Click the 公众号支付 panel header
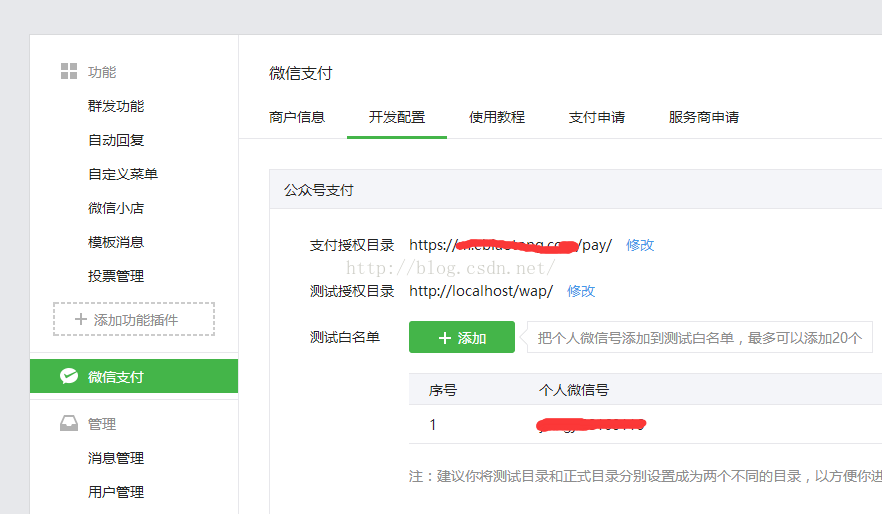The height and width of the screenshot is (514, 882). point(575,190)
